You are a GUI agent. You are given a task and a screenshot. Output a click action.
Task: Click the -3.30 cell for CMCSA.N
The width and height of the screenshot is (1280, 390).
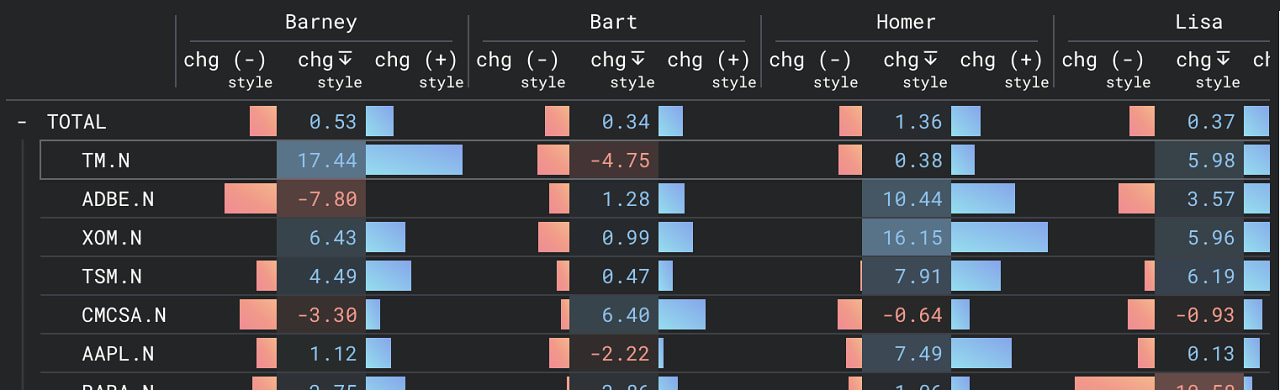(321, 315)
